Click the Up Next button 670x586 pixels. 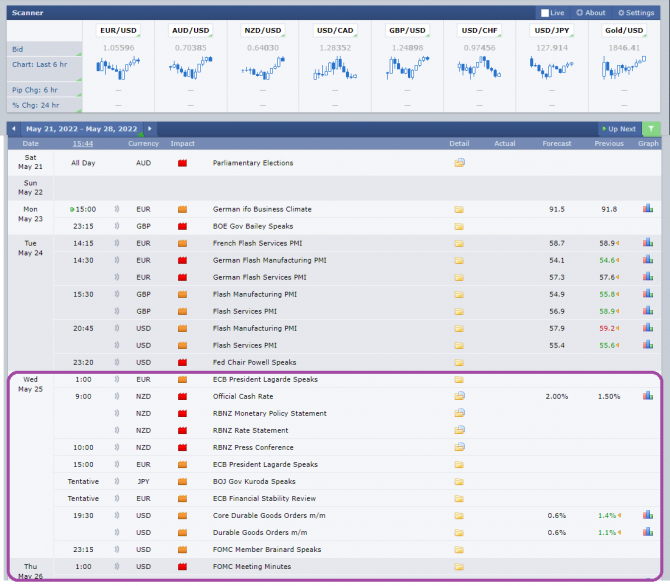tap(619, 129)
